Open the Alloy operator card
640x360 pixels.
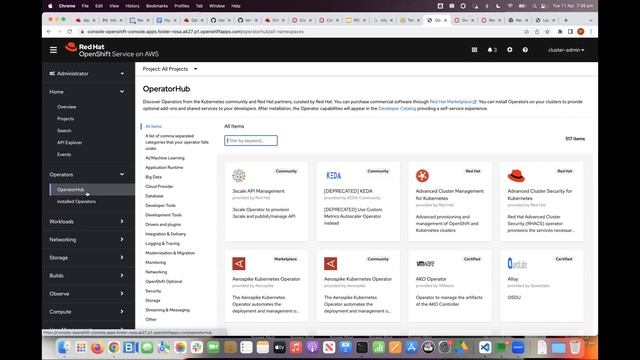click(x=542, y=286)
